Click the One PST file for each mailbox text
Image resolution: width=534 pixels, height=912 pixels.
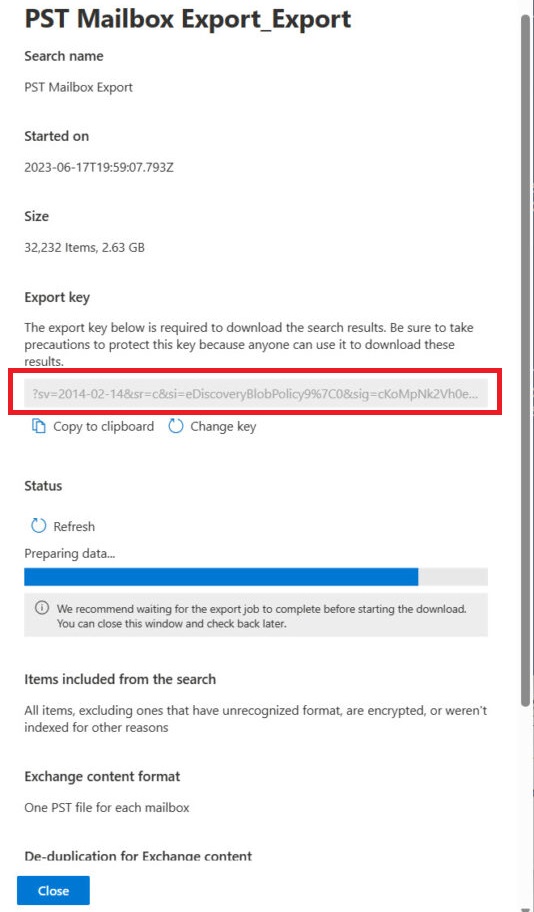(106, 807)
